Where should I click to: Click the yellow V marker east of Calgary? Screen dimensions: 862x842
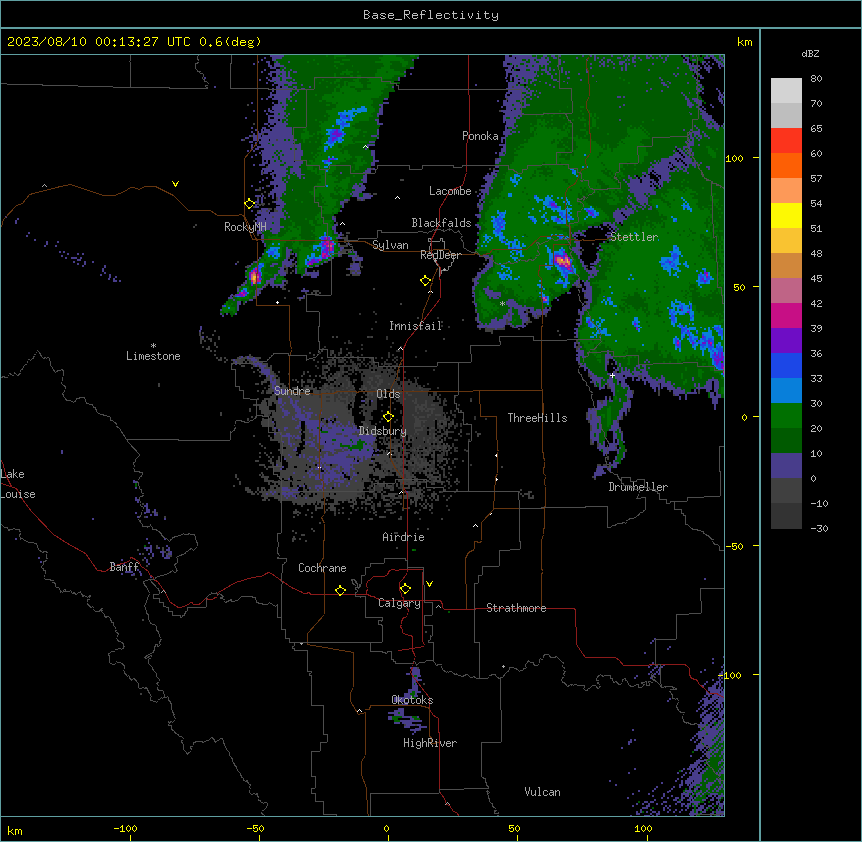click(429, 584)
